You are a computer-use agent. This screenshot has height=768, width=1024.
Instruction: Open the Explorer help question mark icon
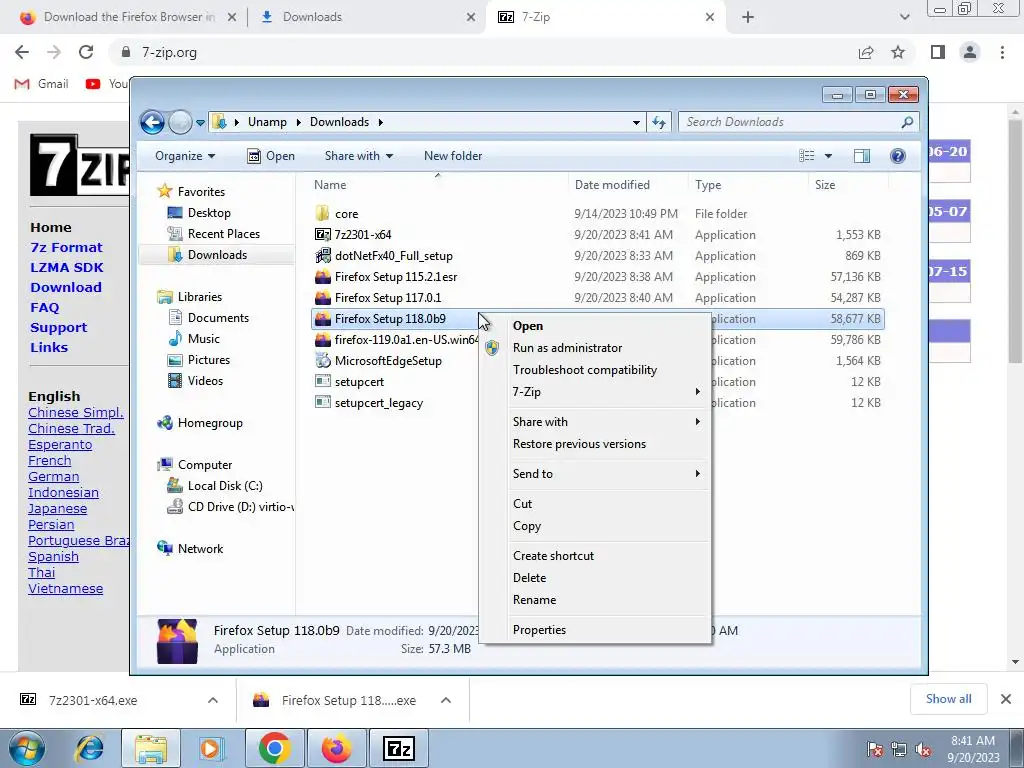(x=898, y=155)
